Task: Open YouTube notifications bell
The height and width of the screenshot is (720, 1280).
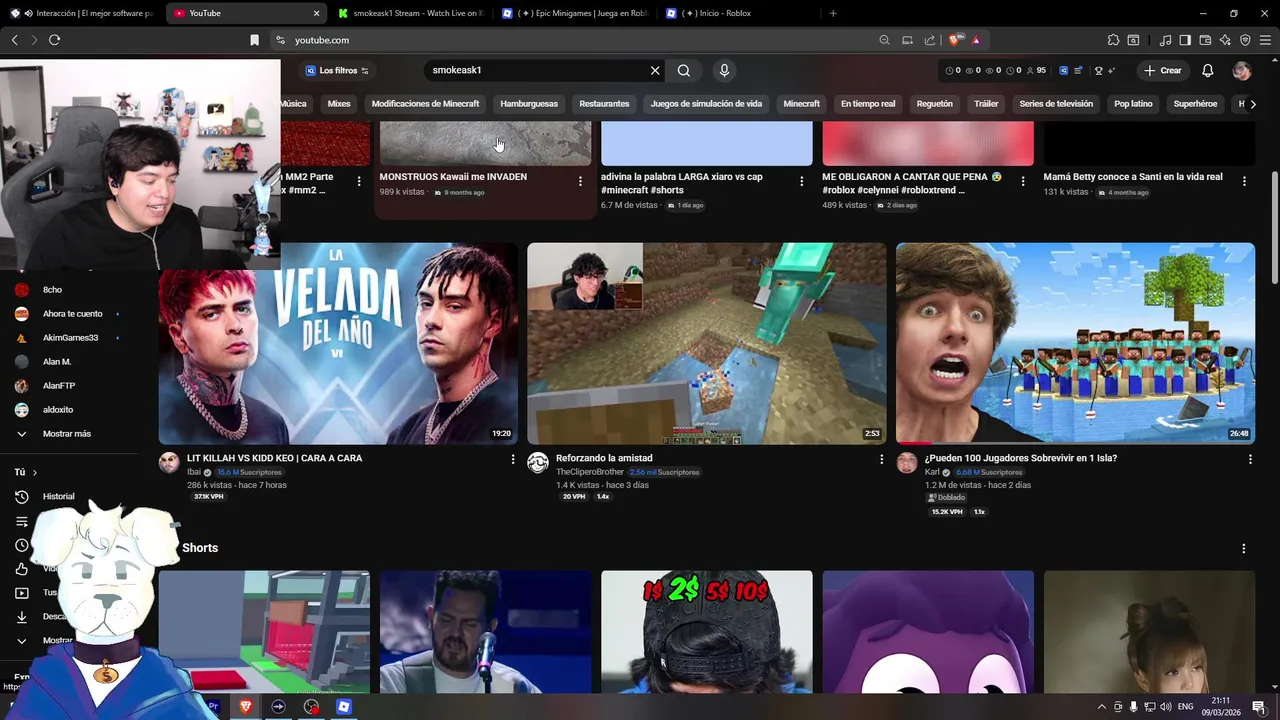Action: click(1208, 71)
